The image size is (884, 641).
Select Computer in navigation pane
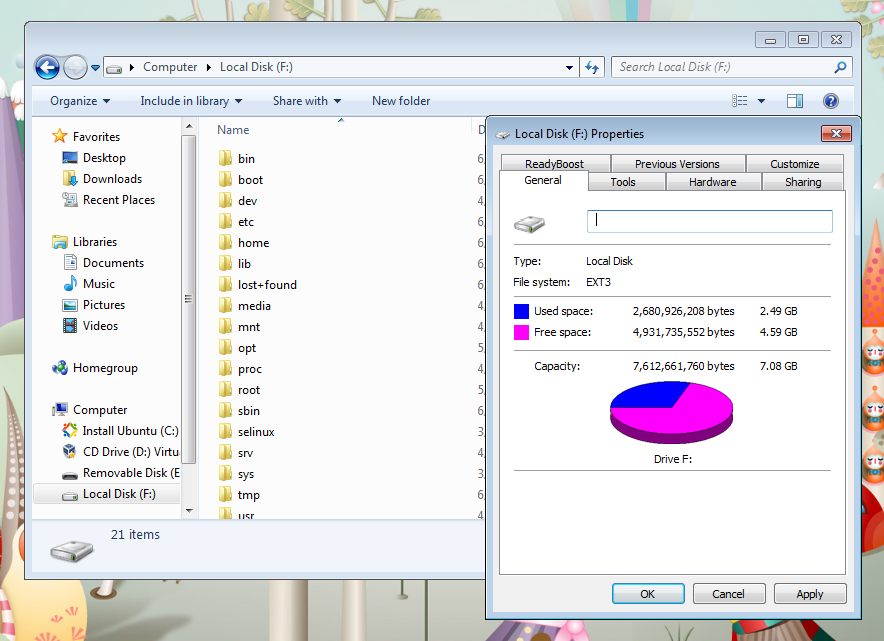(100, 410)
